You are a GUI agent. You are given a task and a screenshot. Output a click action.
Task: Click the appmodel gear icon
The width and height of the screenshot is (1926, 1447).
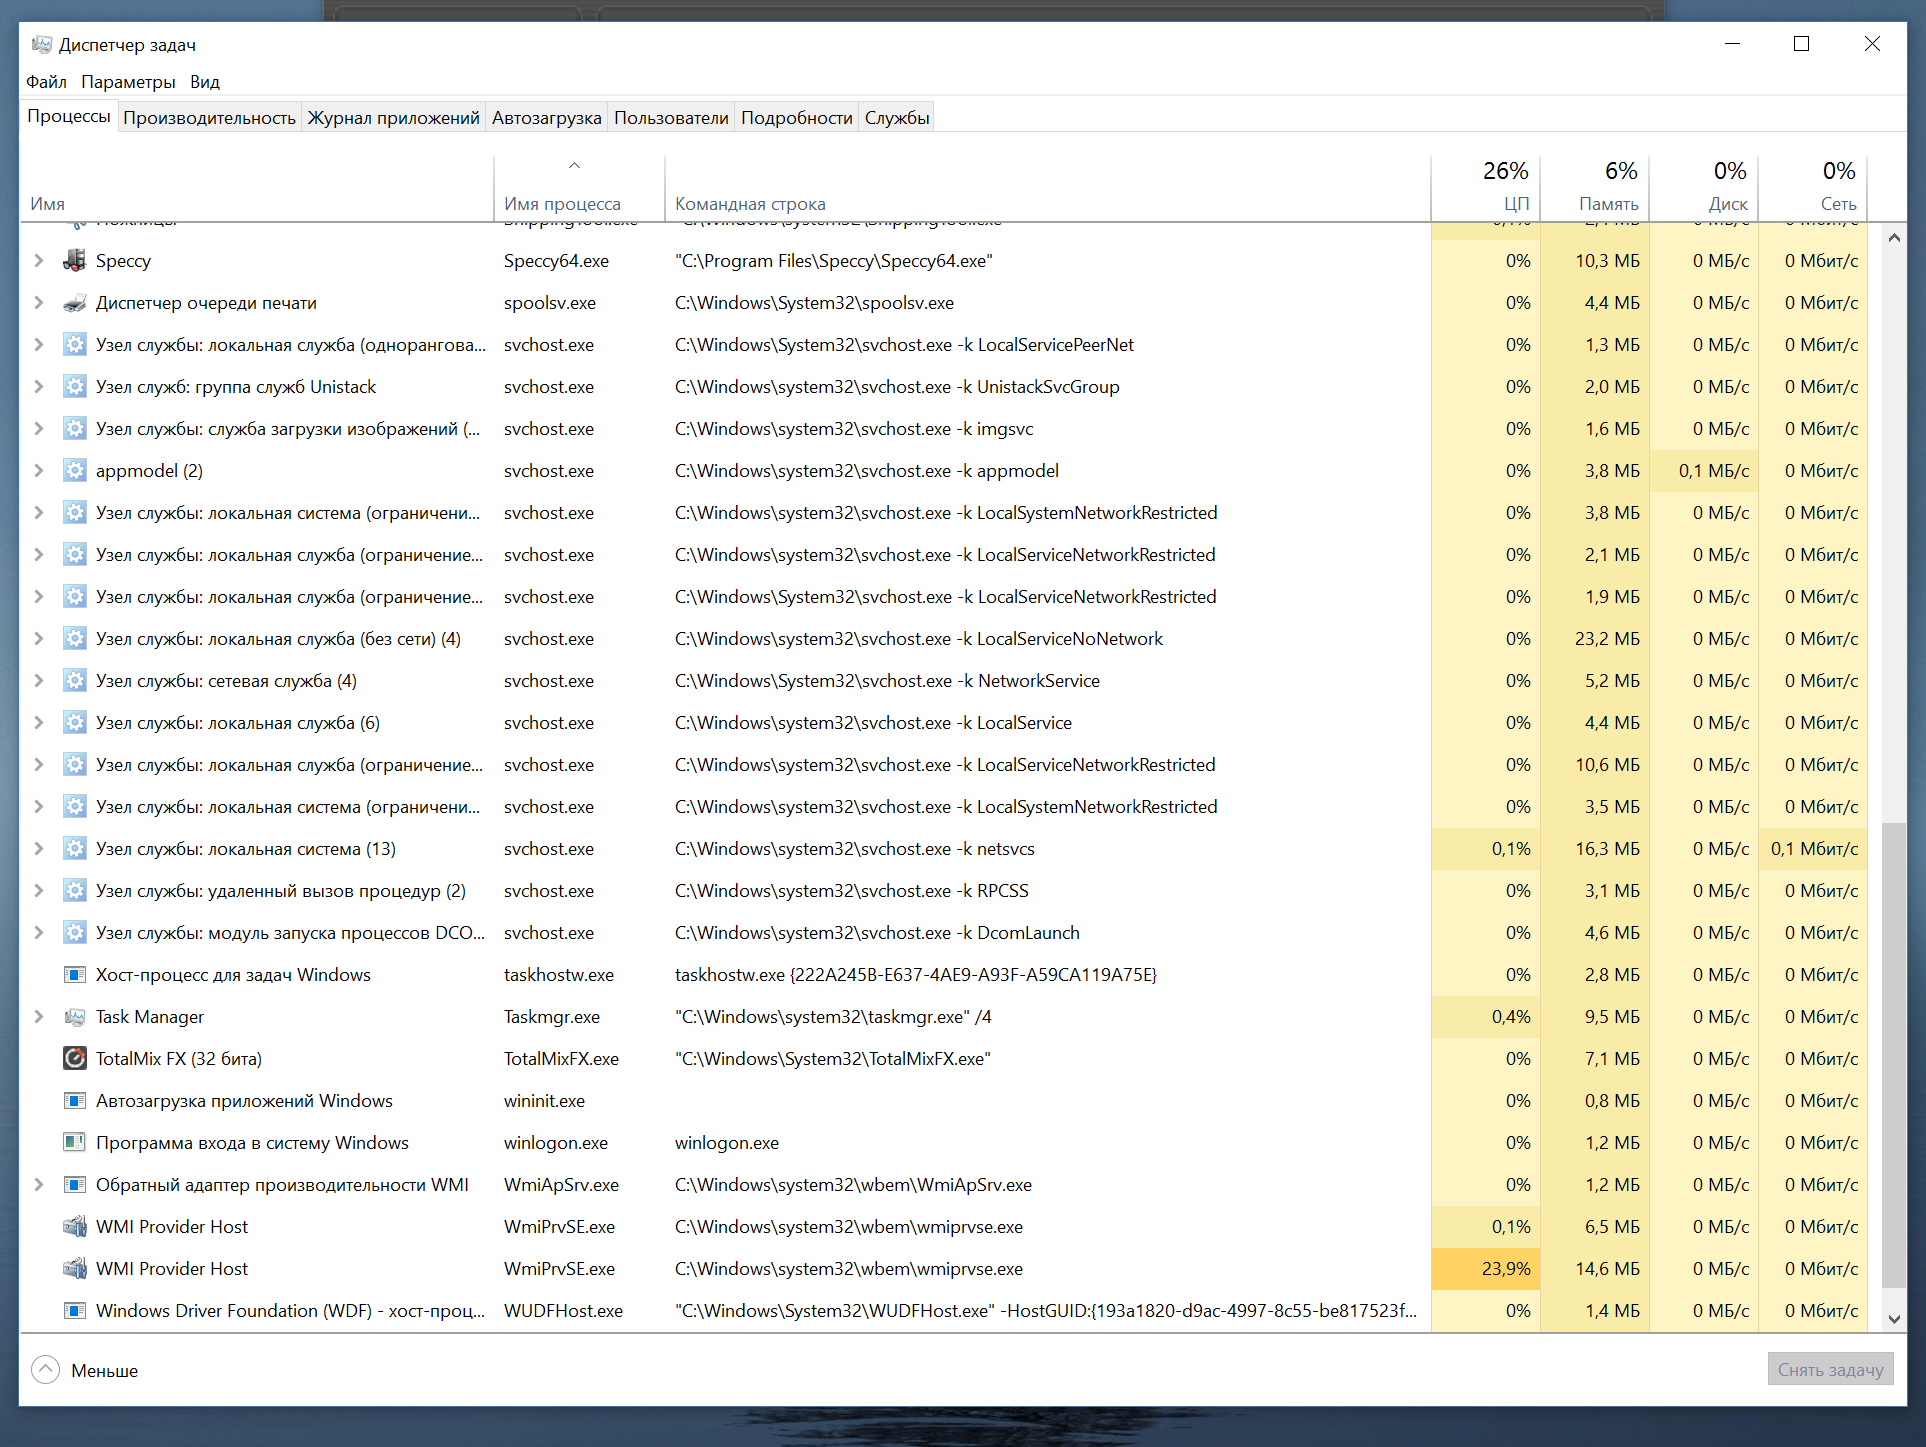point(74,471)
